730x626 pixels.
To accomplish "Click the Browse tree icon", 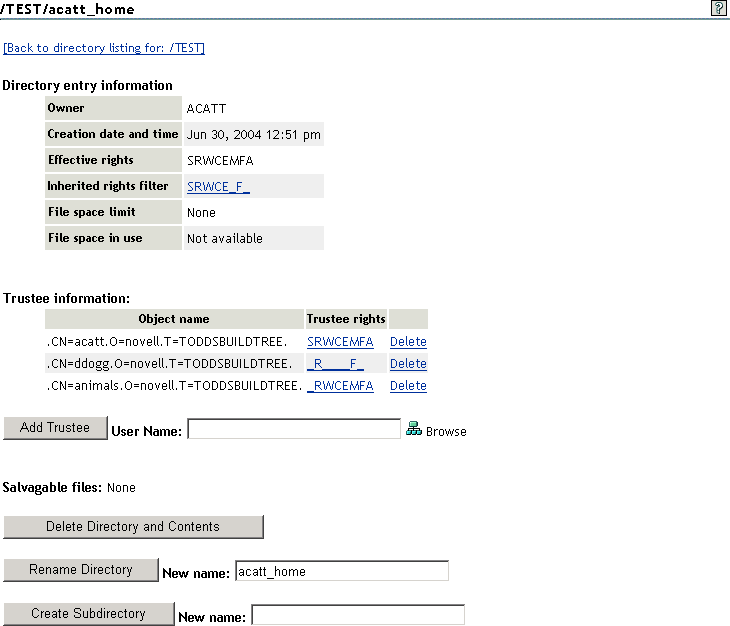I will tap(414, 429).
